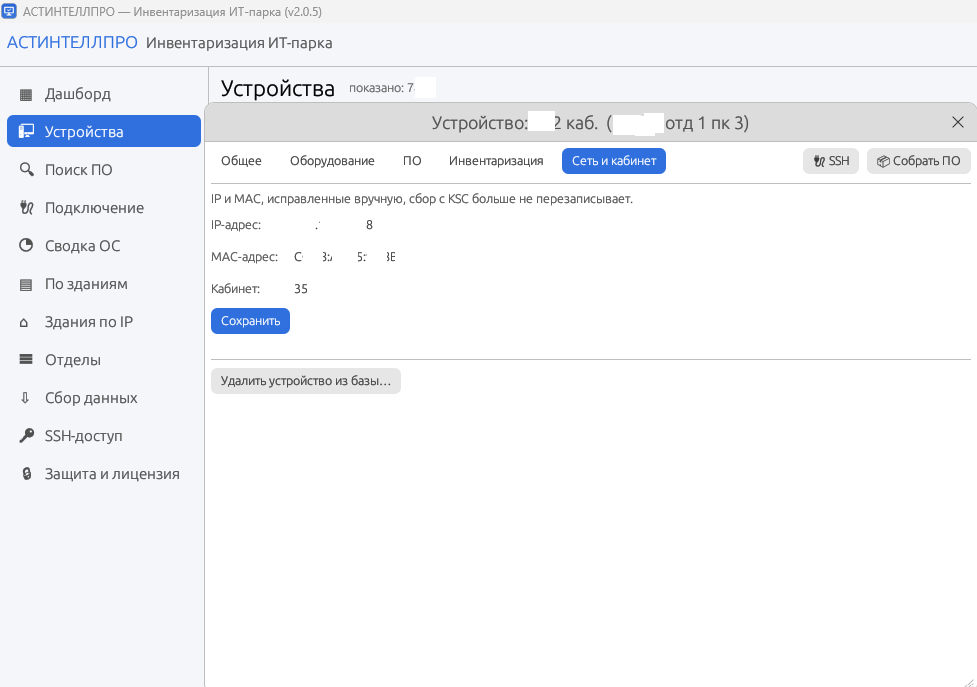Click the Собрать ПО button
977x687 pixels.
click(x=918, y=161)
